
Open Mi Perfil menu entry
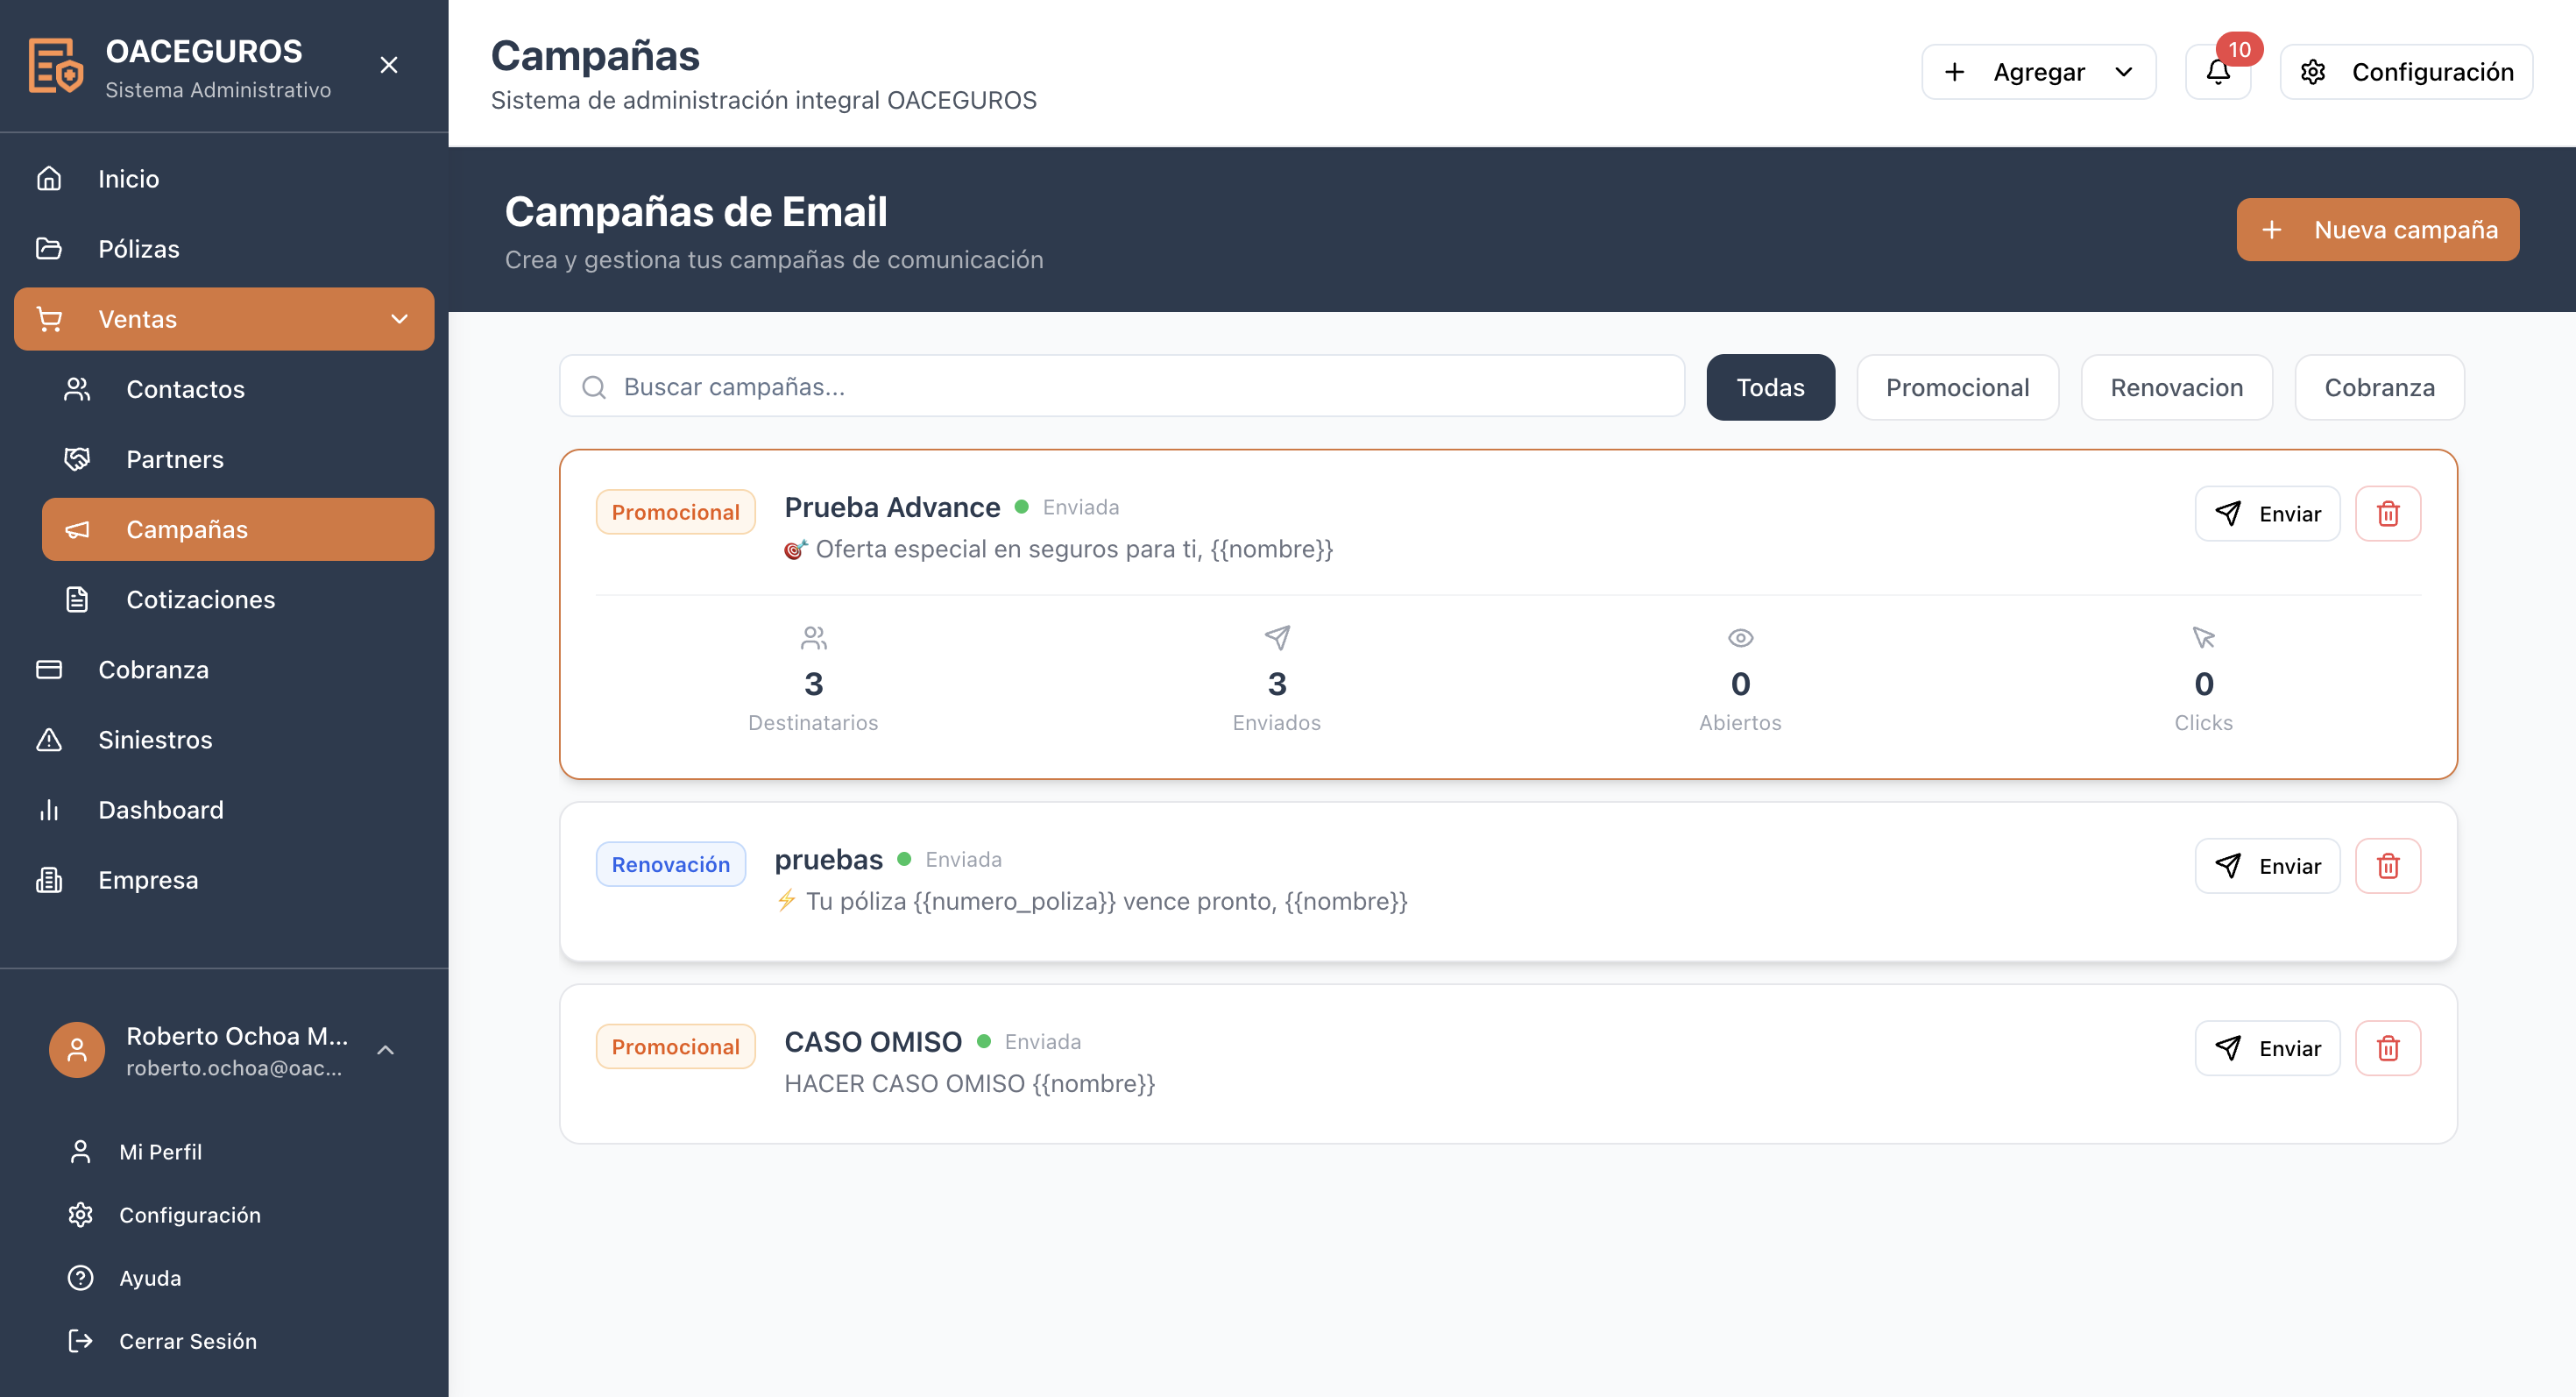(x=160, y=1152)
